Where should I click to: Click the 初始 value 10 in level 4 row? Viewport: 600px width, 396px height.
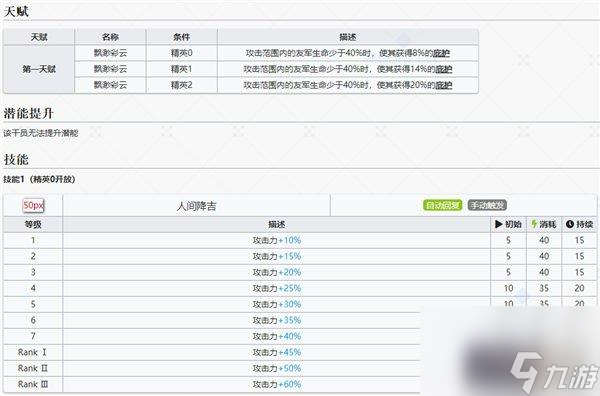(508, 288)
